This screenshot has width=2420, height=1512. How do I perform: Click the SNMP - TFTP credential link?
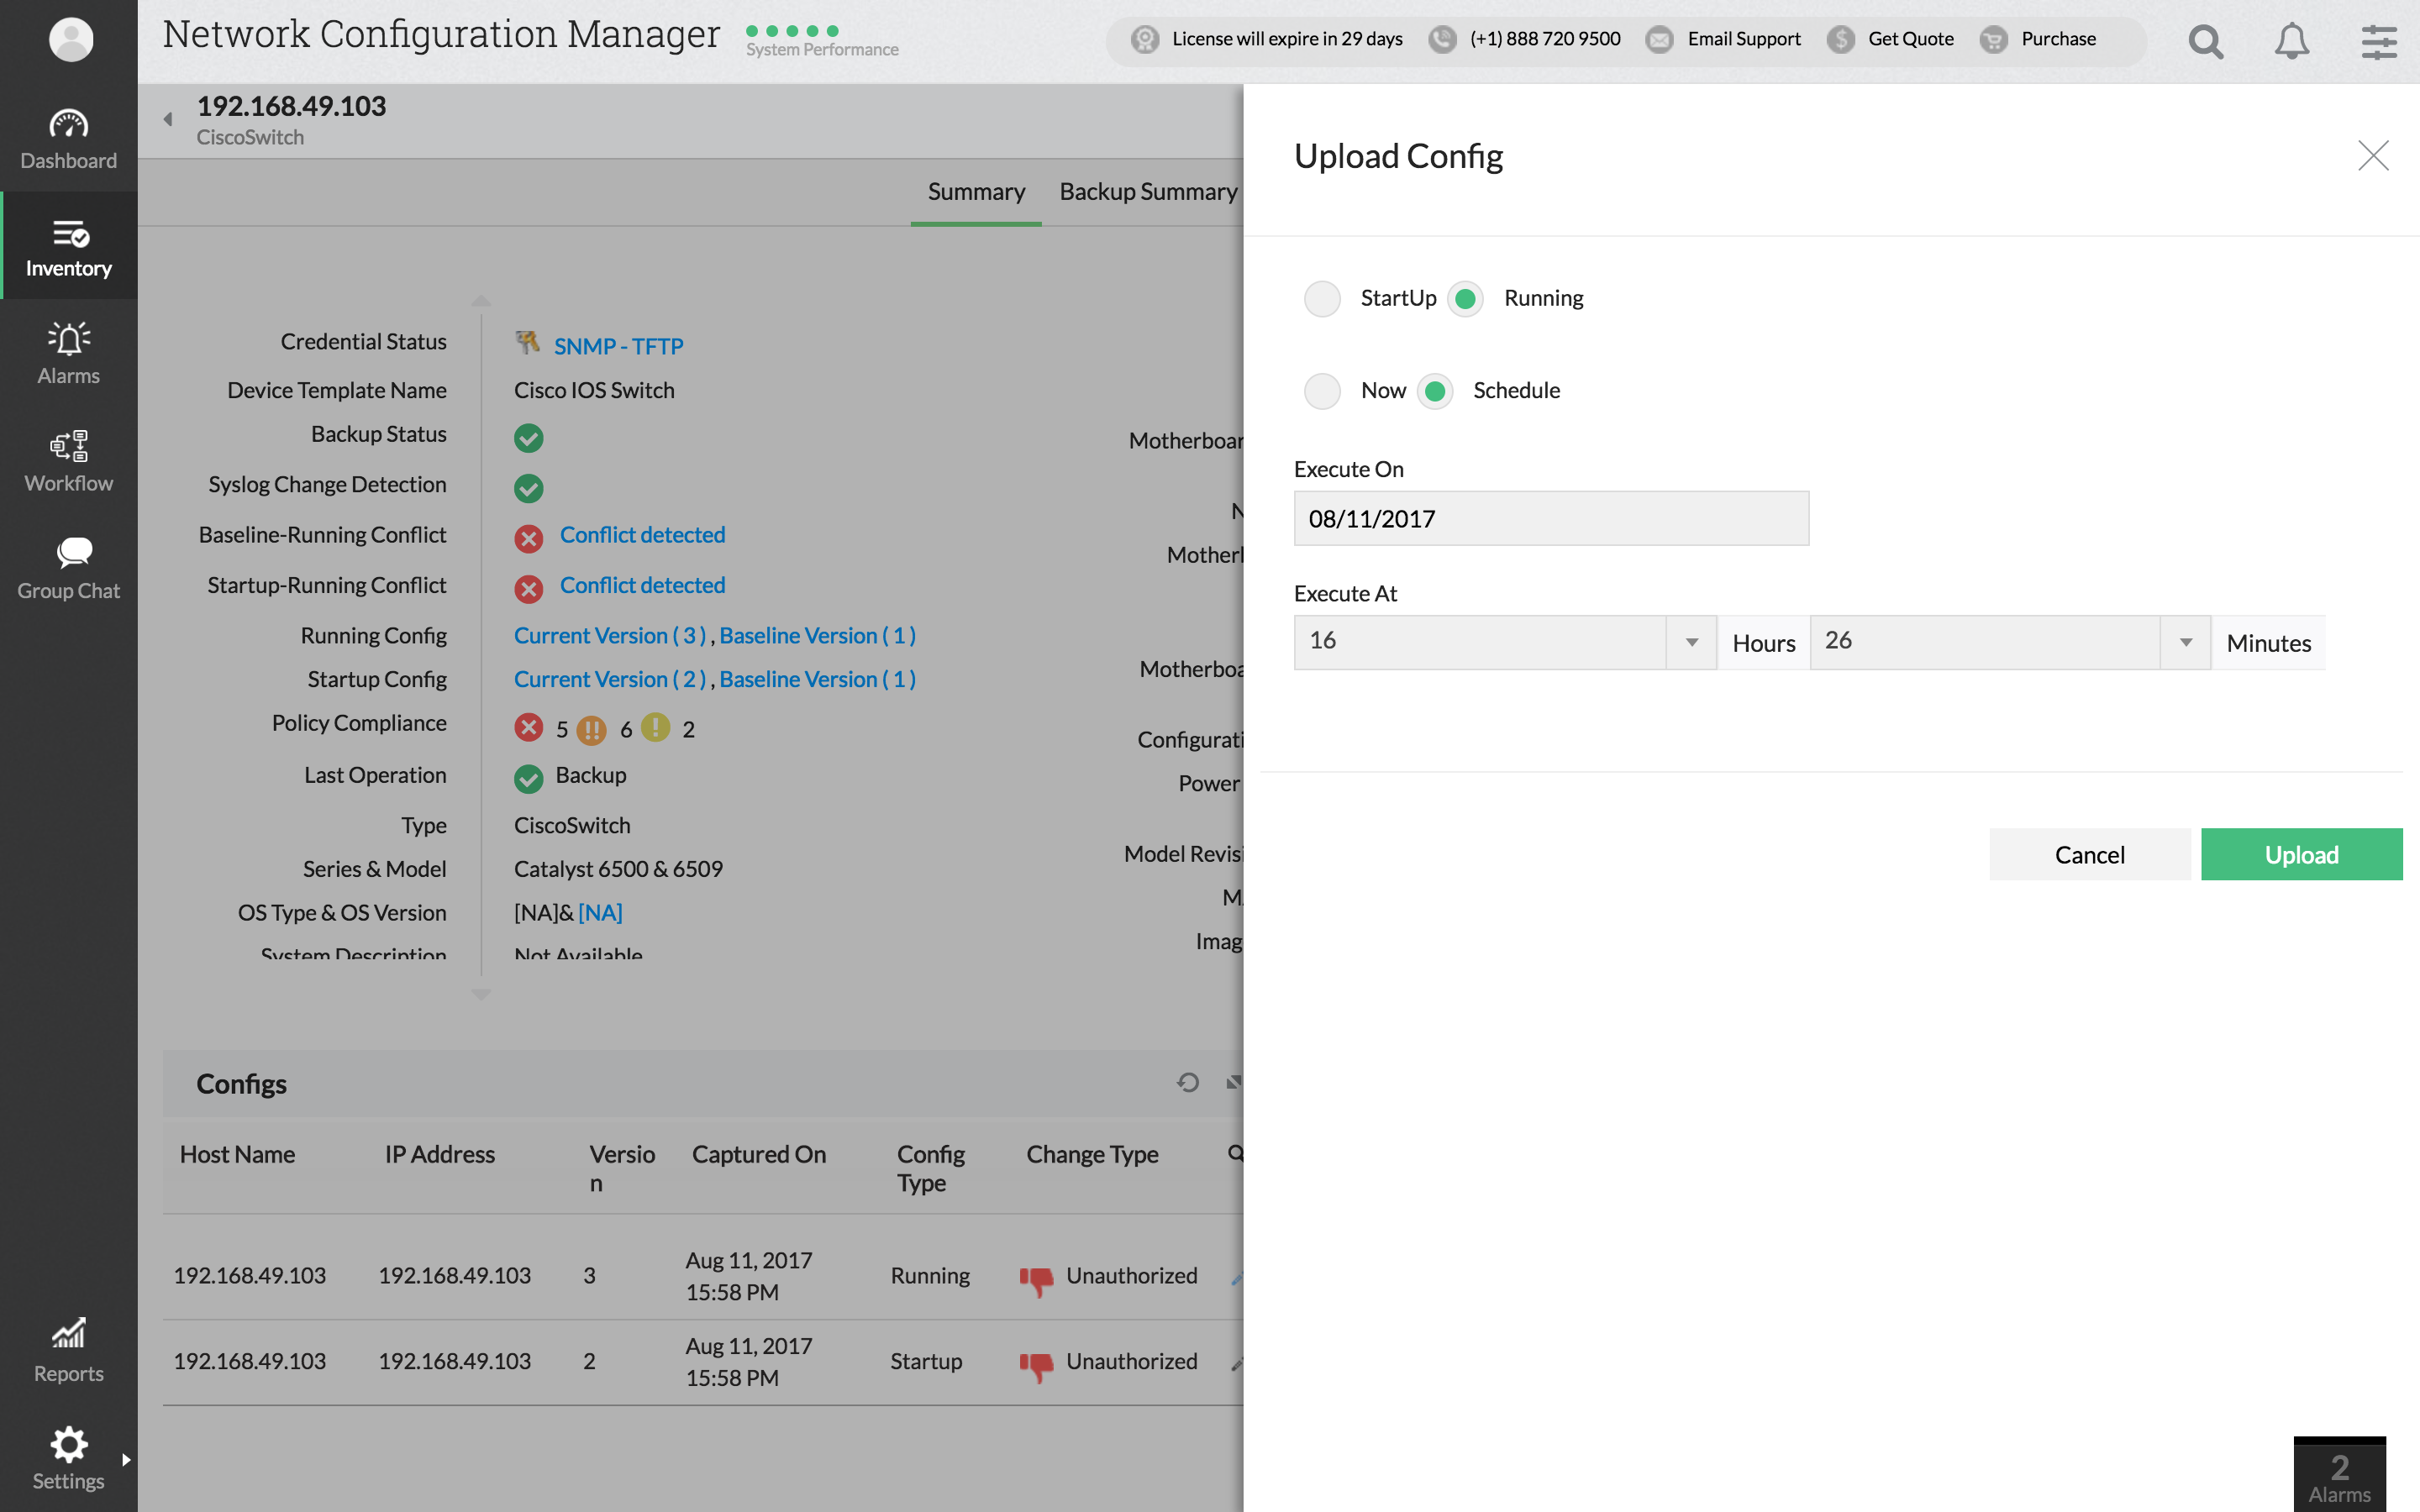[618, 346]
